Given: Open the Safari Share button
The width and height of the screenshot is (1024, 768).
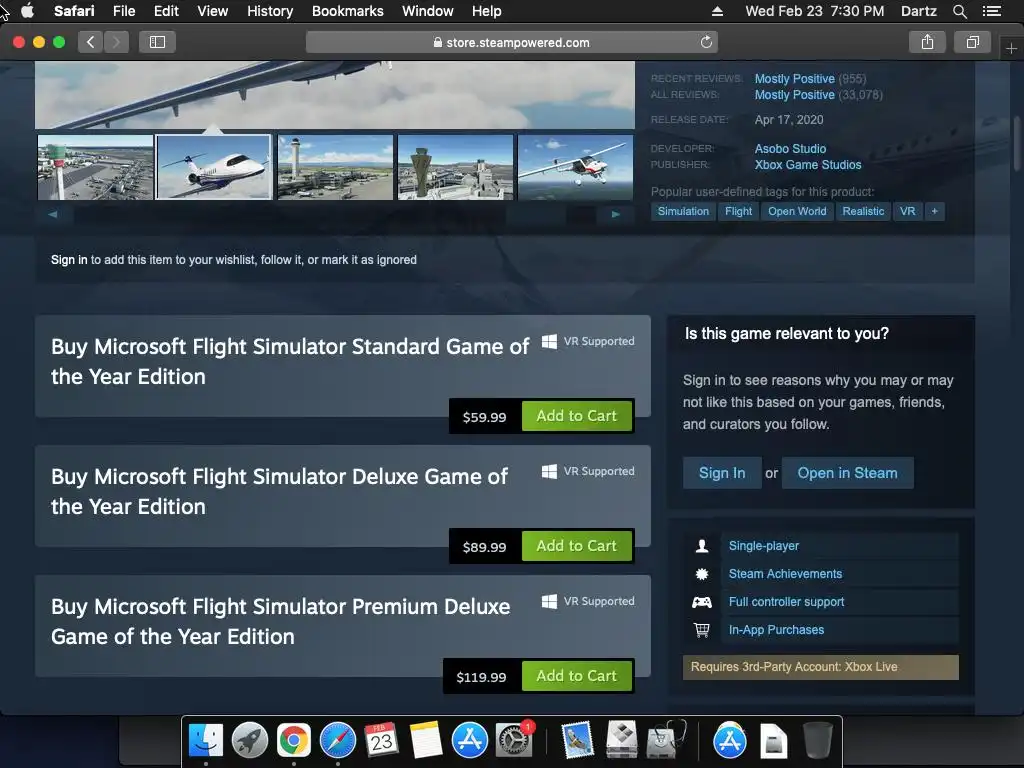Looking at the screenshot, I should click(927, 42).
